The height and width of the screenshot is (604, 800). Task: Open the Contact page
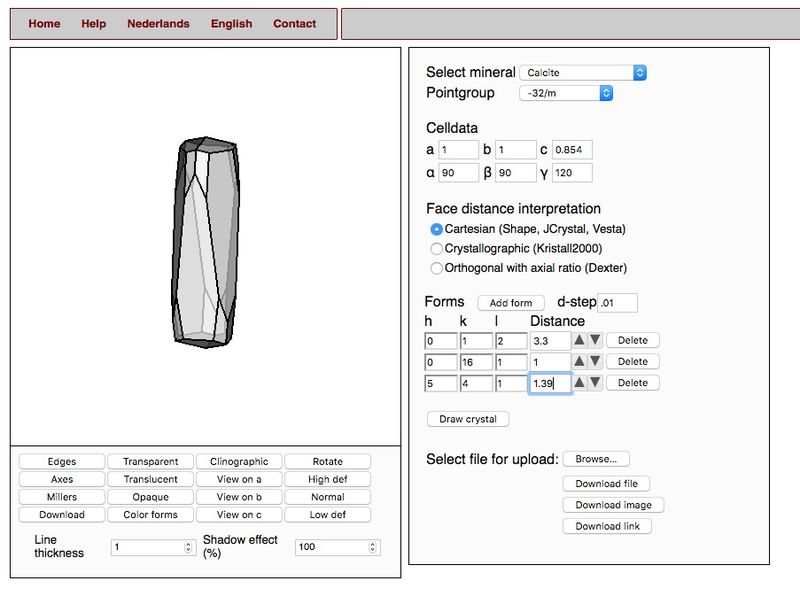click(294, 23)
